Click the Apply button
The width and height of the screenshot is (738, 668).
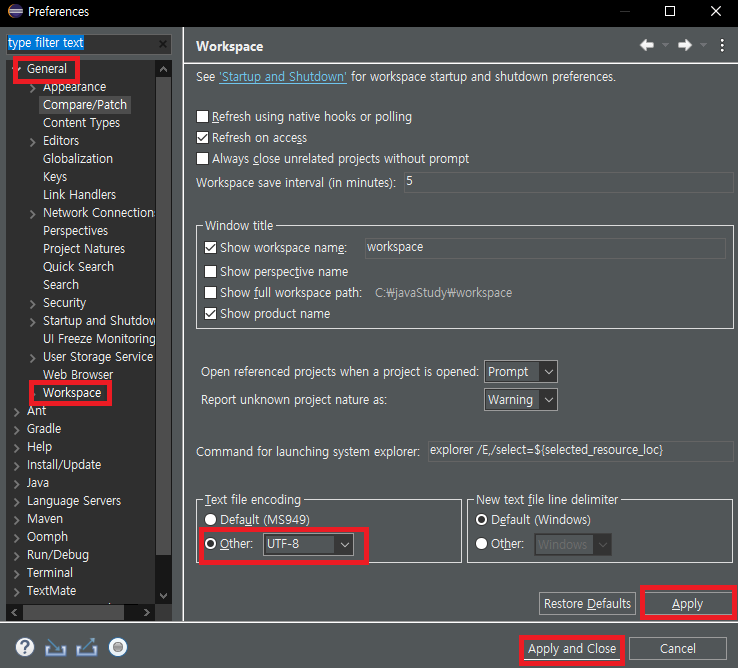[x=687, y=604]
